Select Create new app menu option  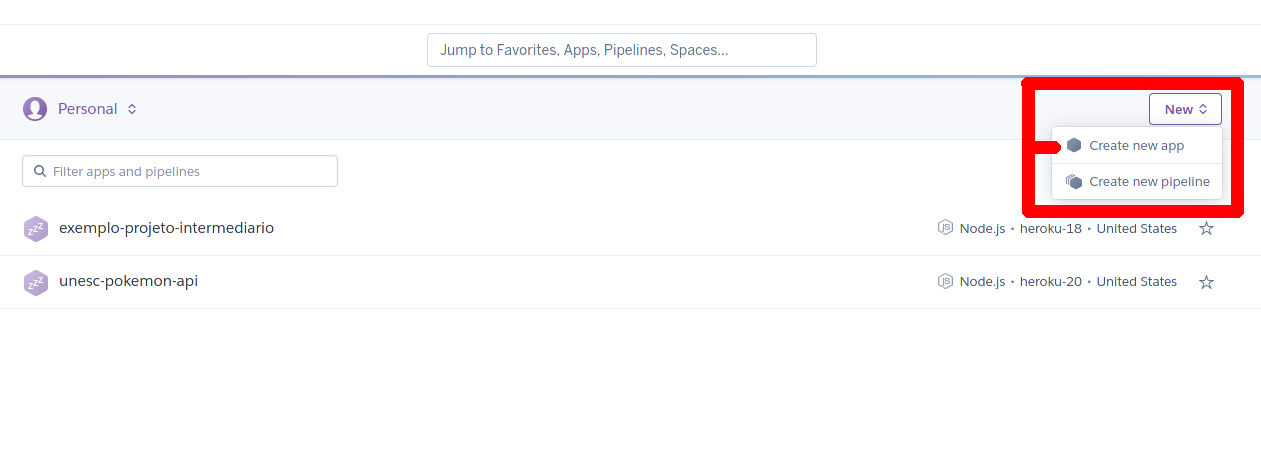(x=1136, y=145)
